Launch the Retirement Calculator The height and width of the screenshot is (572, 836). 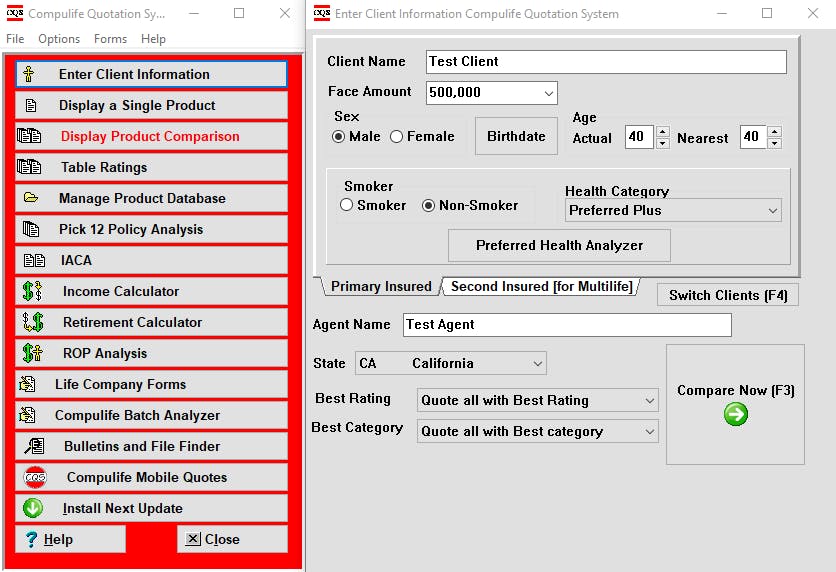[151, 322]
